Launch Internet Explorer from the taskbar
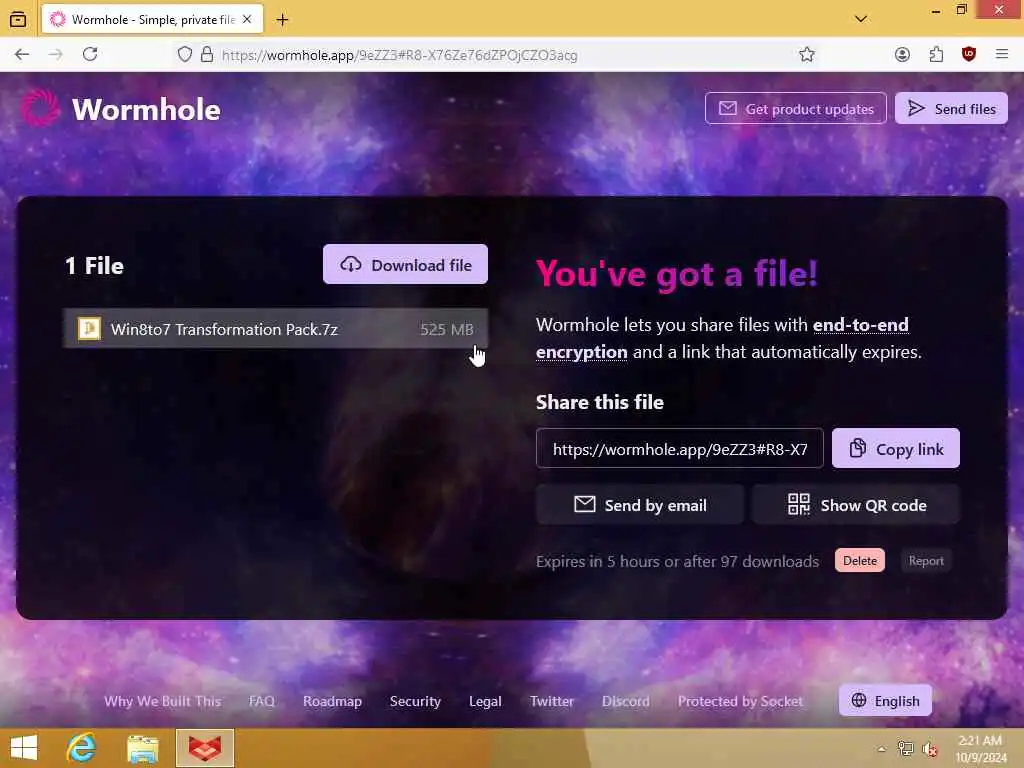This screenshot has height=768, width=1024. tap(82, 748)
